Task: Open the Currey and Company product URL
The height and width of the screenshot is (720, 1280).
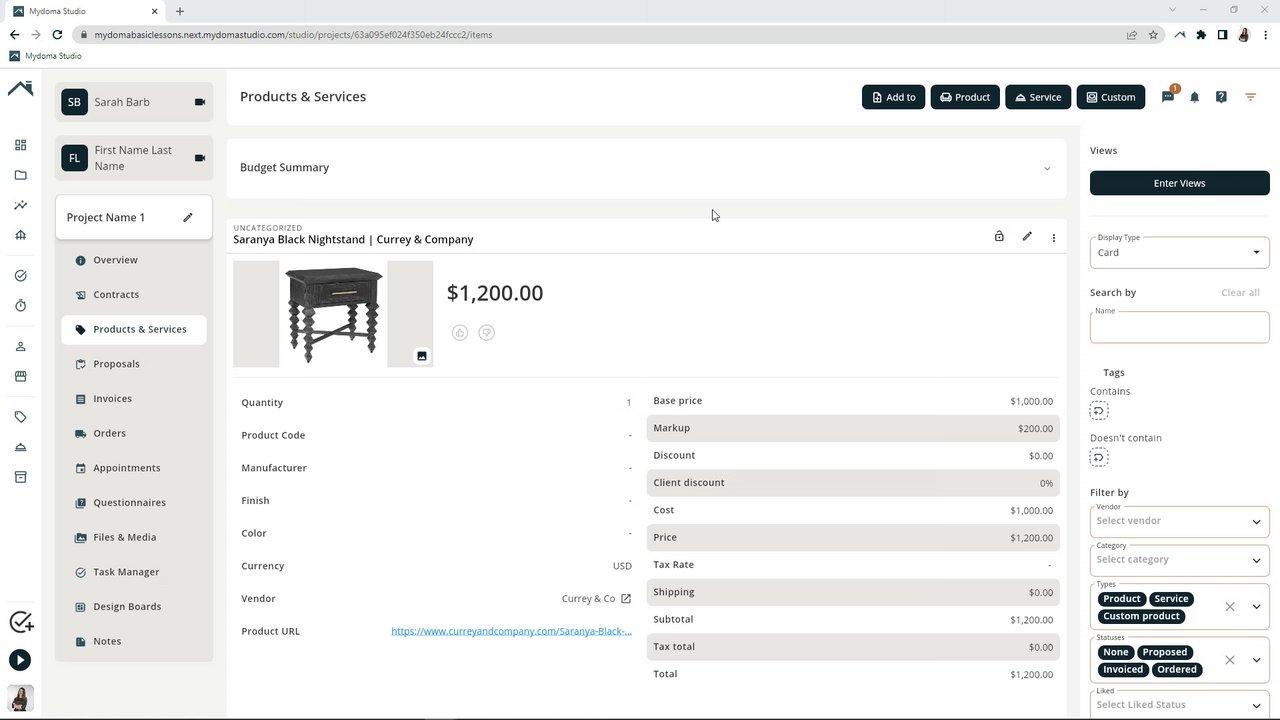Action: pyautogui.click(x=511, y=631)
